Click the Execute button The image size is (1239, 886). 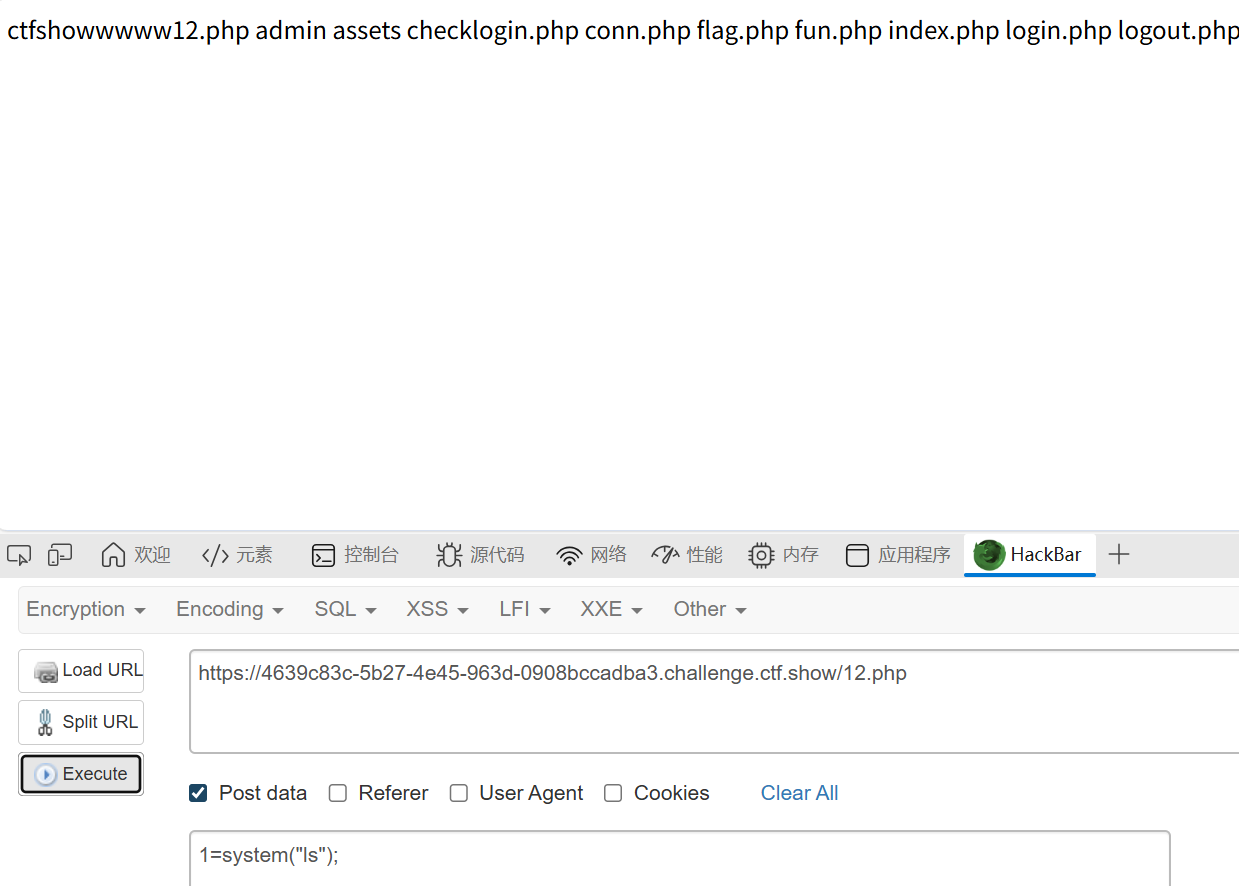81,774
